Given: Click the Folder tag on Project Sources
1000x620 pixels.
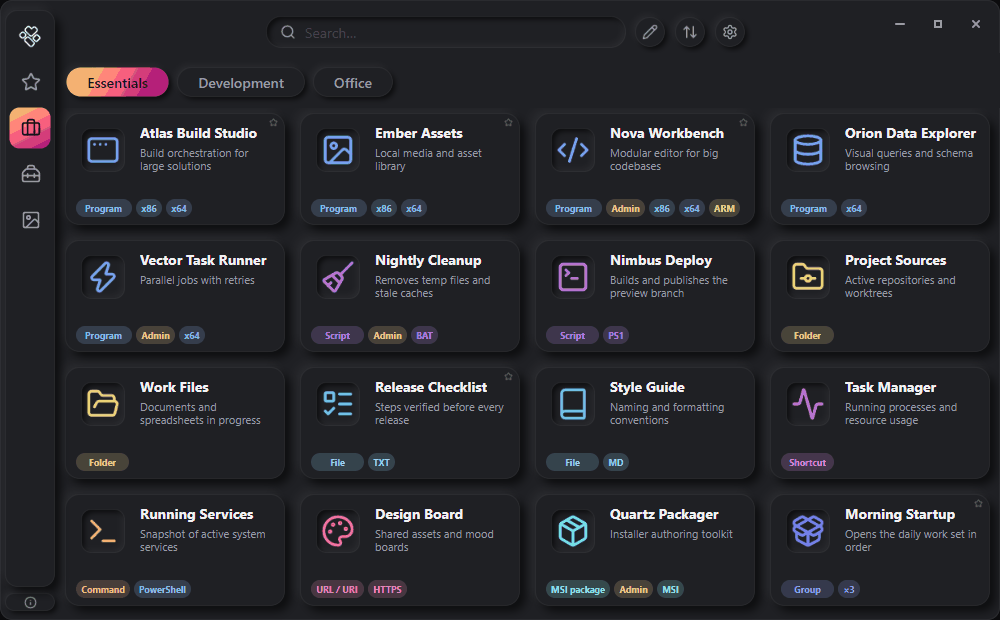Looking at the screenshot, I should coord(807,336).
